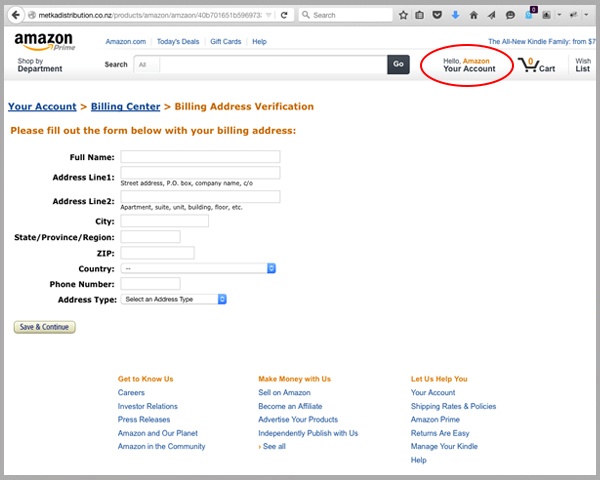Focus the Full Name field
The image size is (600, 480).
pos(200,157)
